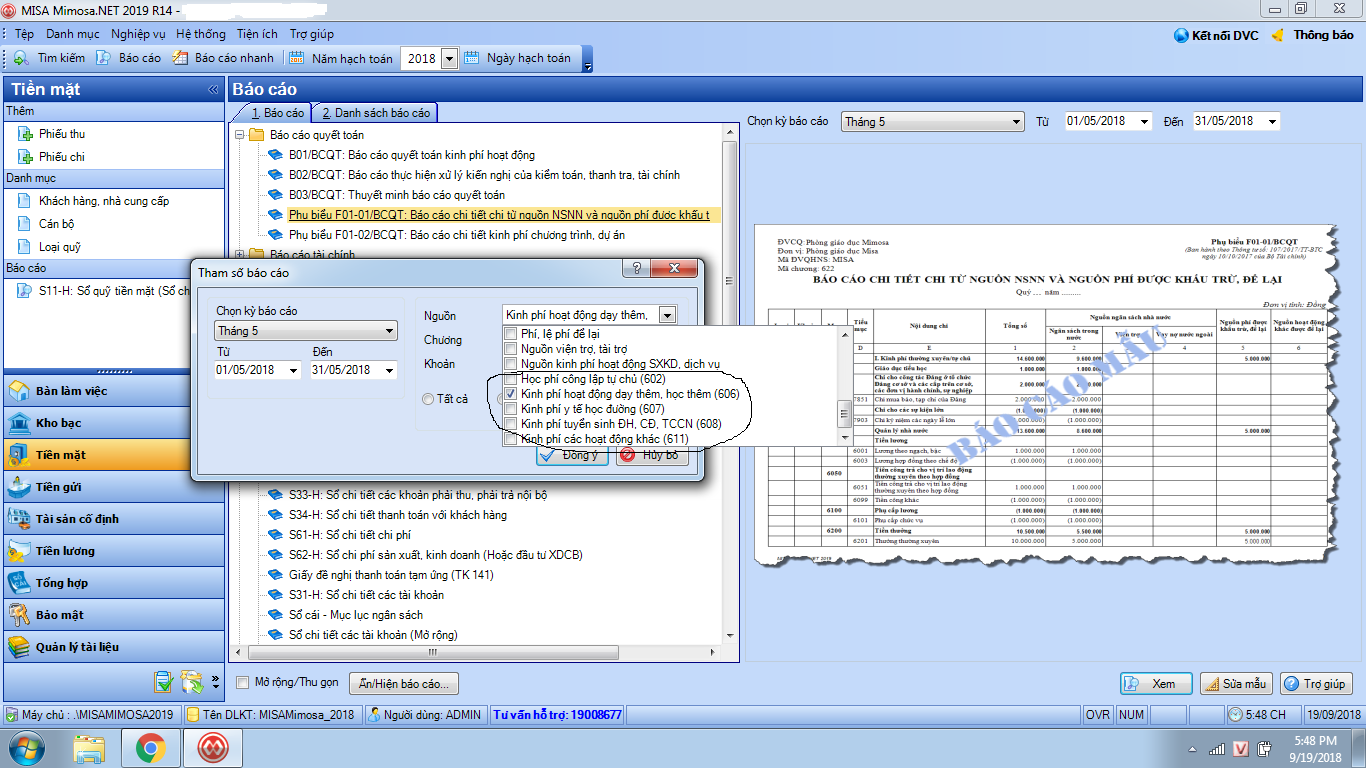The height and width of the screenshot is (768, 1366).
Task: Open the Năm hạch toán 2018 dropdown
Action: pyautogui.click(x=449, y=58)
